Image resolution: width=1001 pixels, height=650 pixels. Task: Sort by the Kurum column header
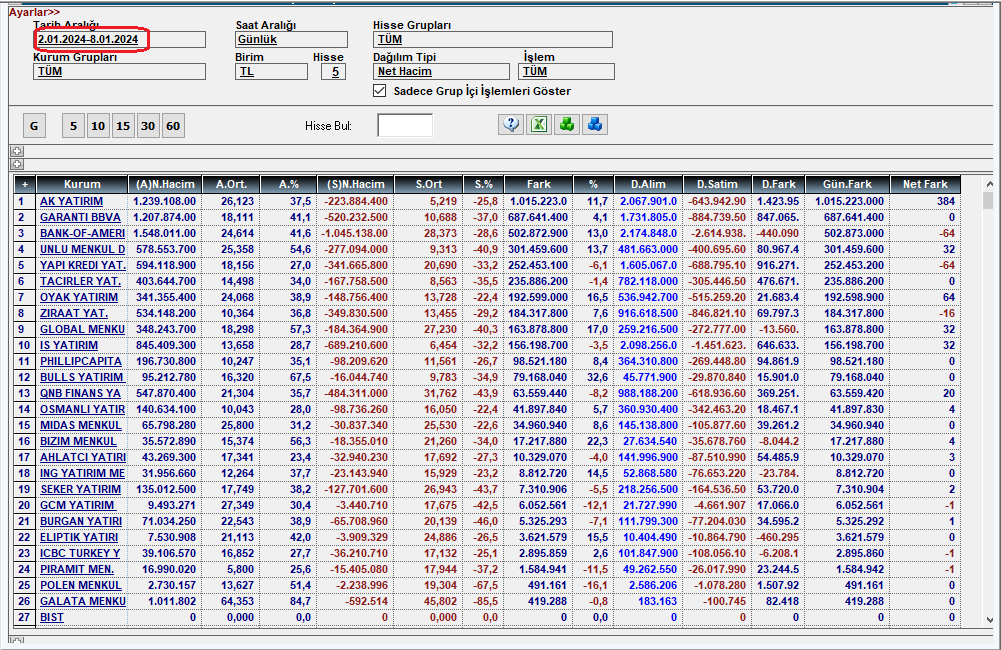coord(82,184)
